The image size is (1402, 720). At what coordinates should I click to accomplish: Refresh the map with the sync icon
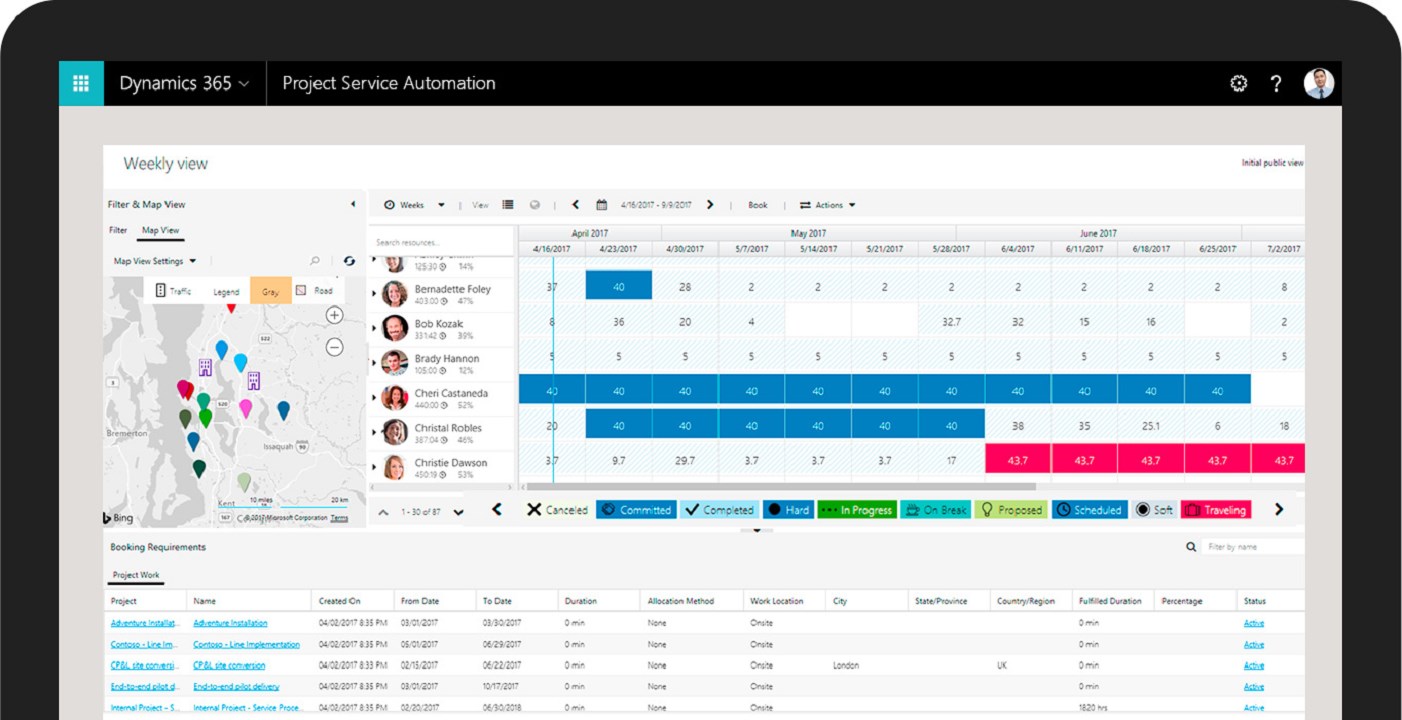point(349,261)
